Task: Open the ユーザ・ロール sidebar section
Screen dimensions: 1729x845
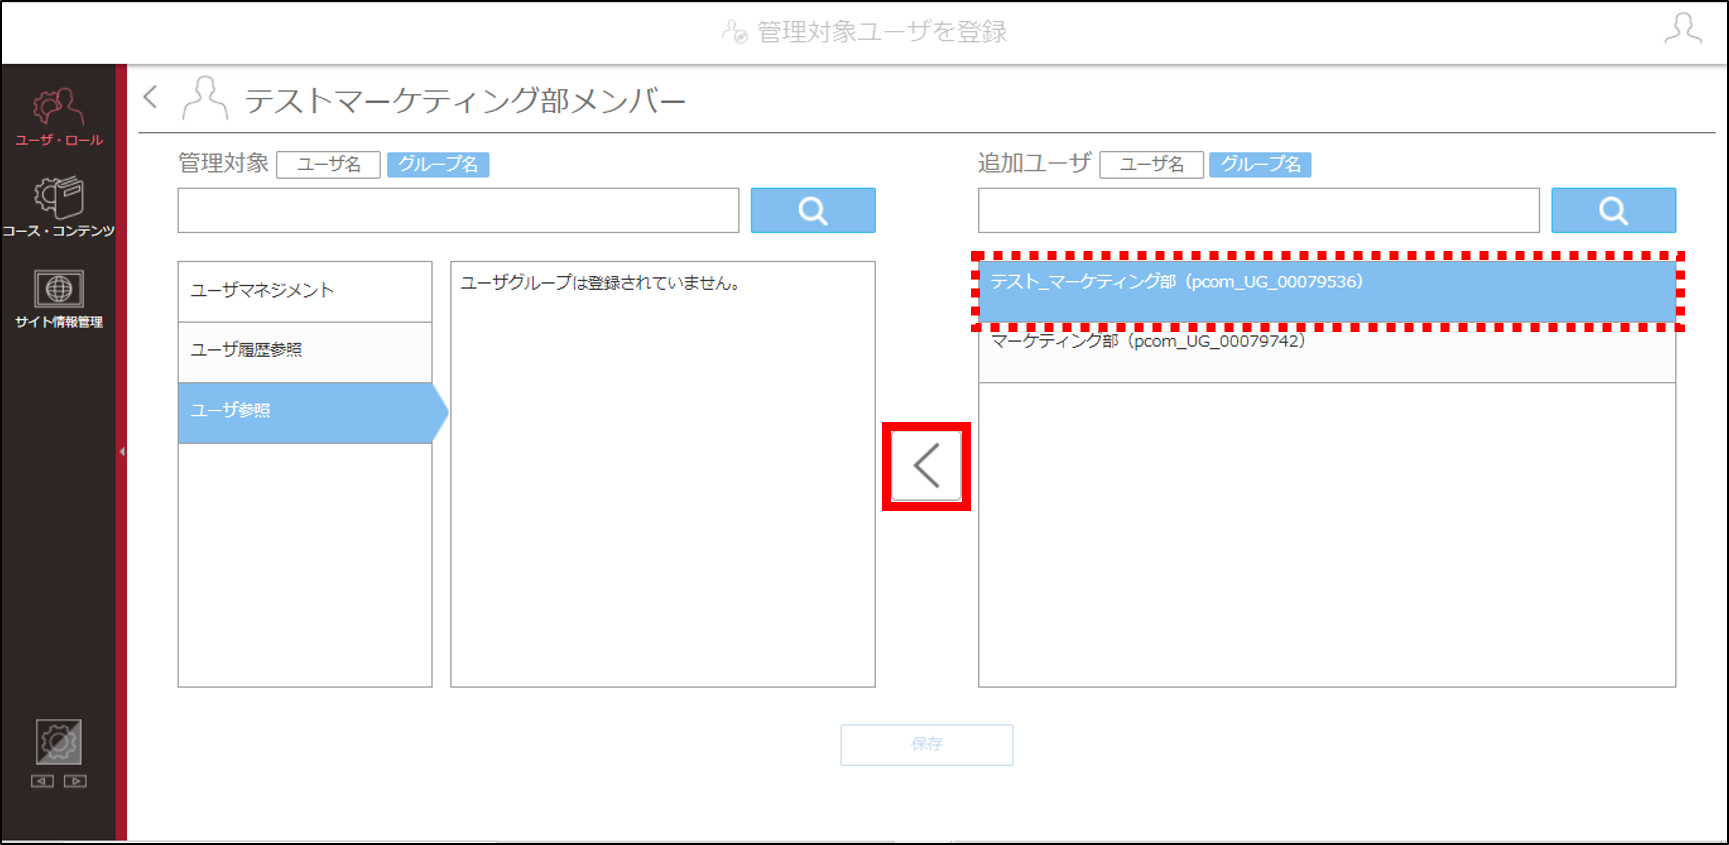Action: click(x=58, y=117)
